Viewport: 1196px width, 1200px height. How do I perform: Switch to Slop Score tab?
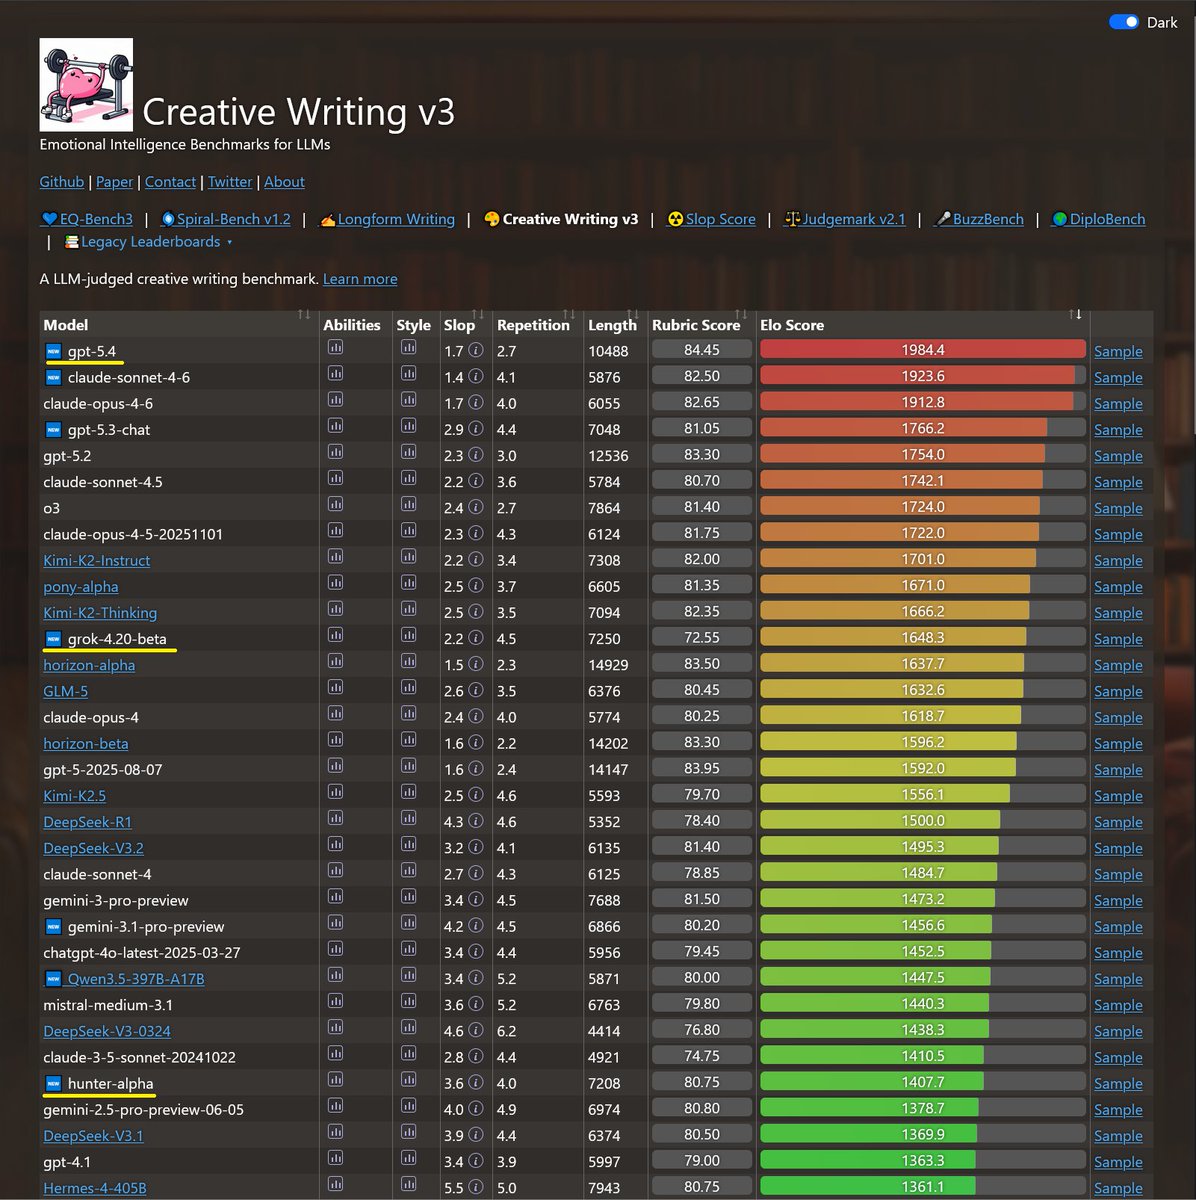pos(711,219)
